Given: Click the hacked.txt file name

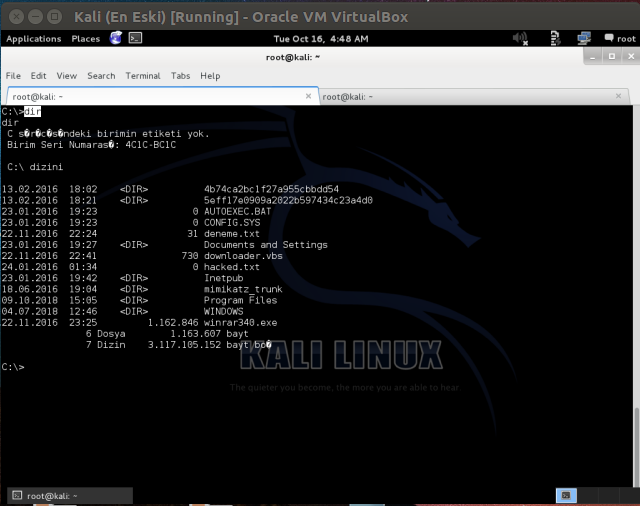Looking at the screenshot, I should [x=232, y=267].
